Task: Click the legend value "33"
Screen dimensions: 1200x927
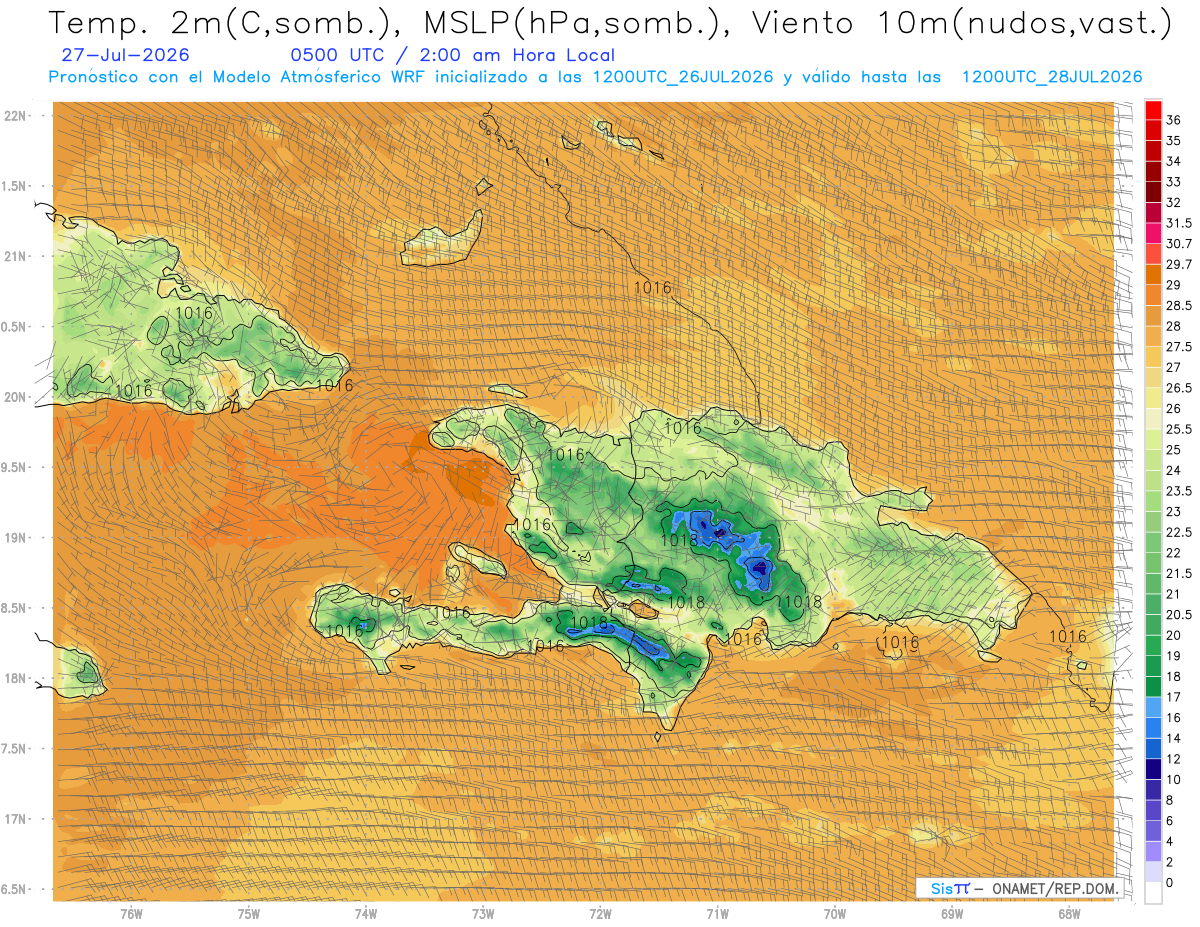Action: pos(1173,182)
